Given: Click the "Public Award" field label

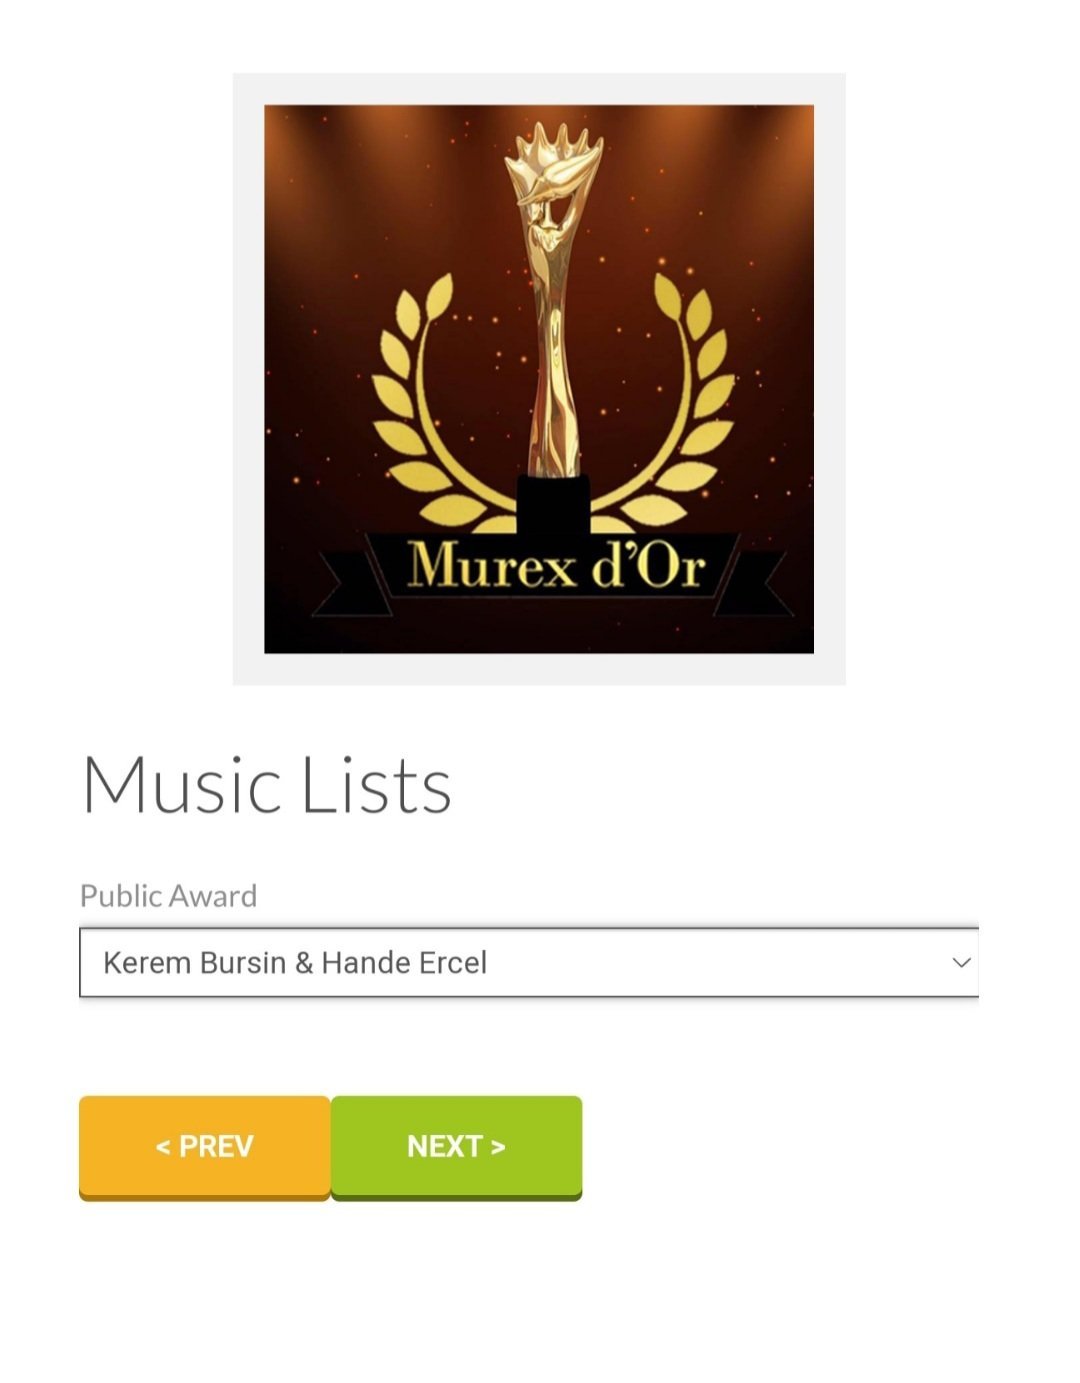Looking at the screenshot, I should coord(168,895).
